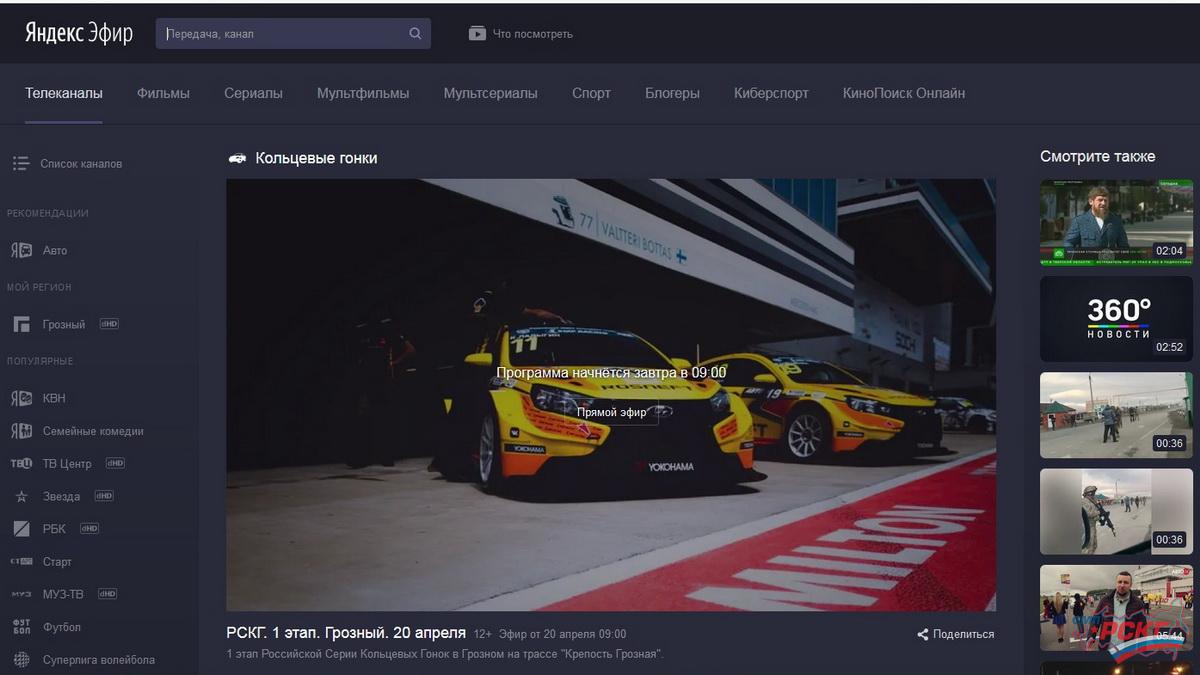
Task: Click the Суперлига волейбола ball icon
Action: (21, 660)
